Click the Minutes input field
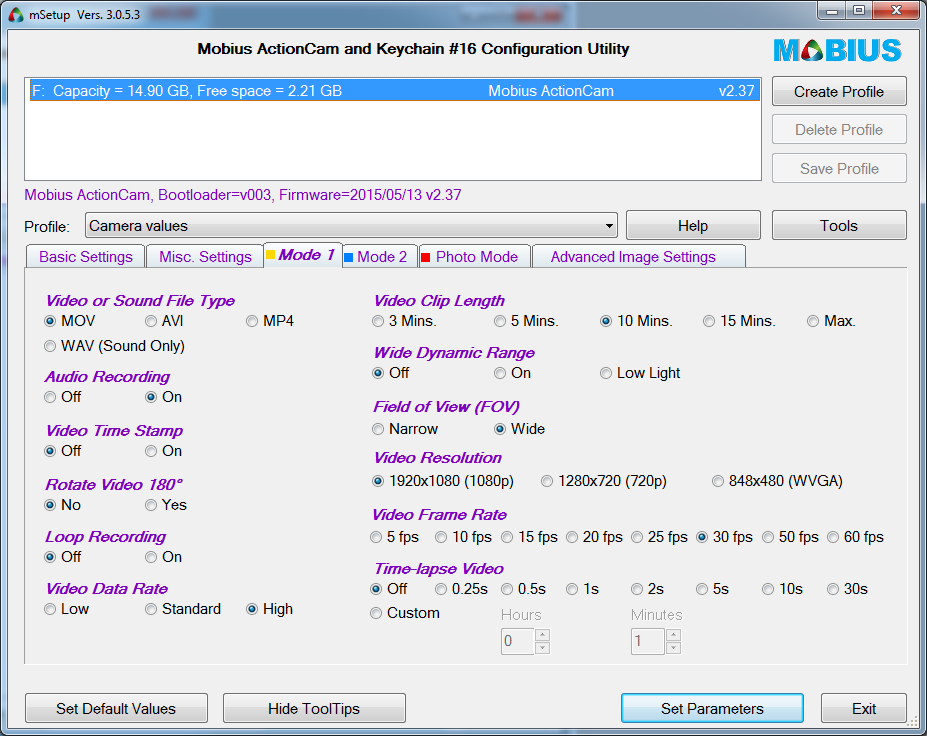 [648, 641]
